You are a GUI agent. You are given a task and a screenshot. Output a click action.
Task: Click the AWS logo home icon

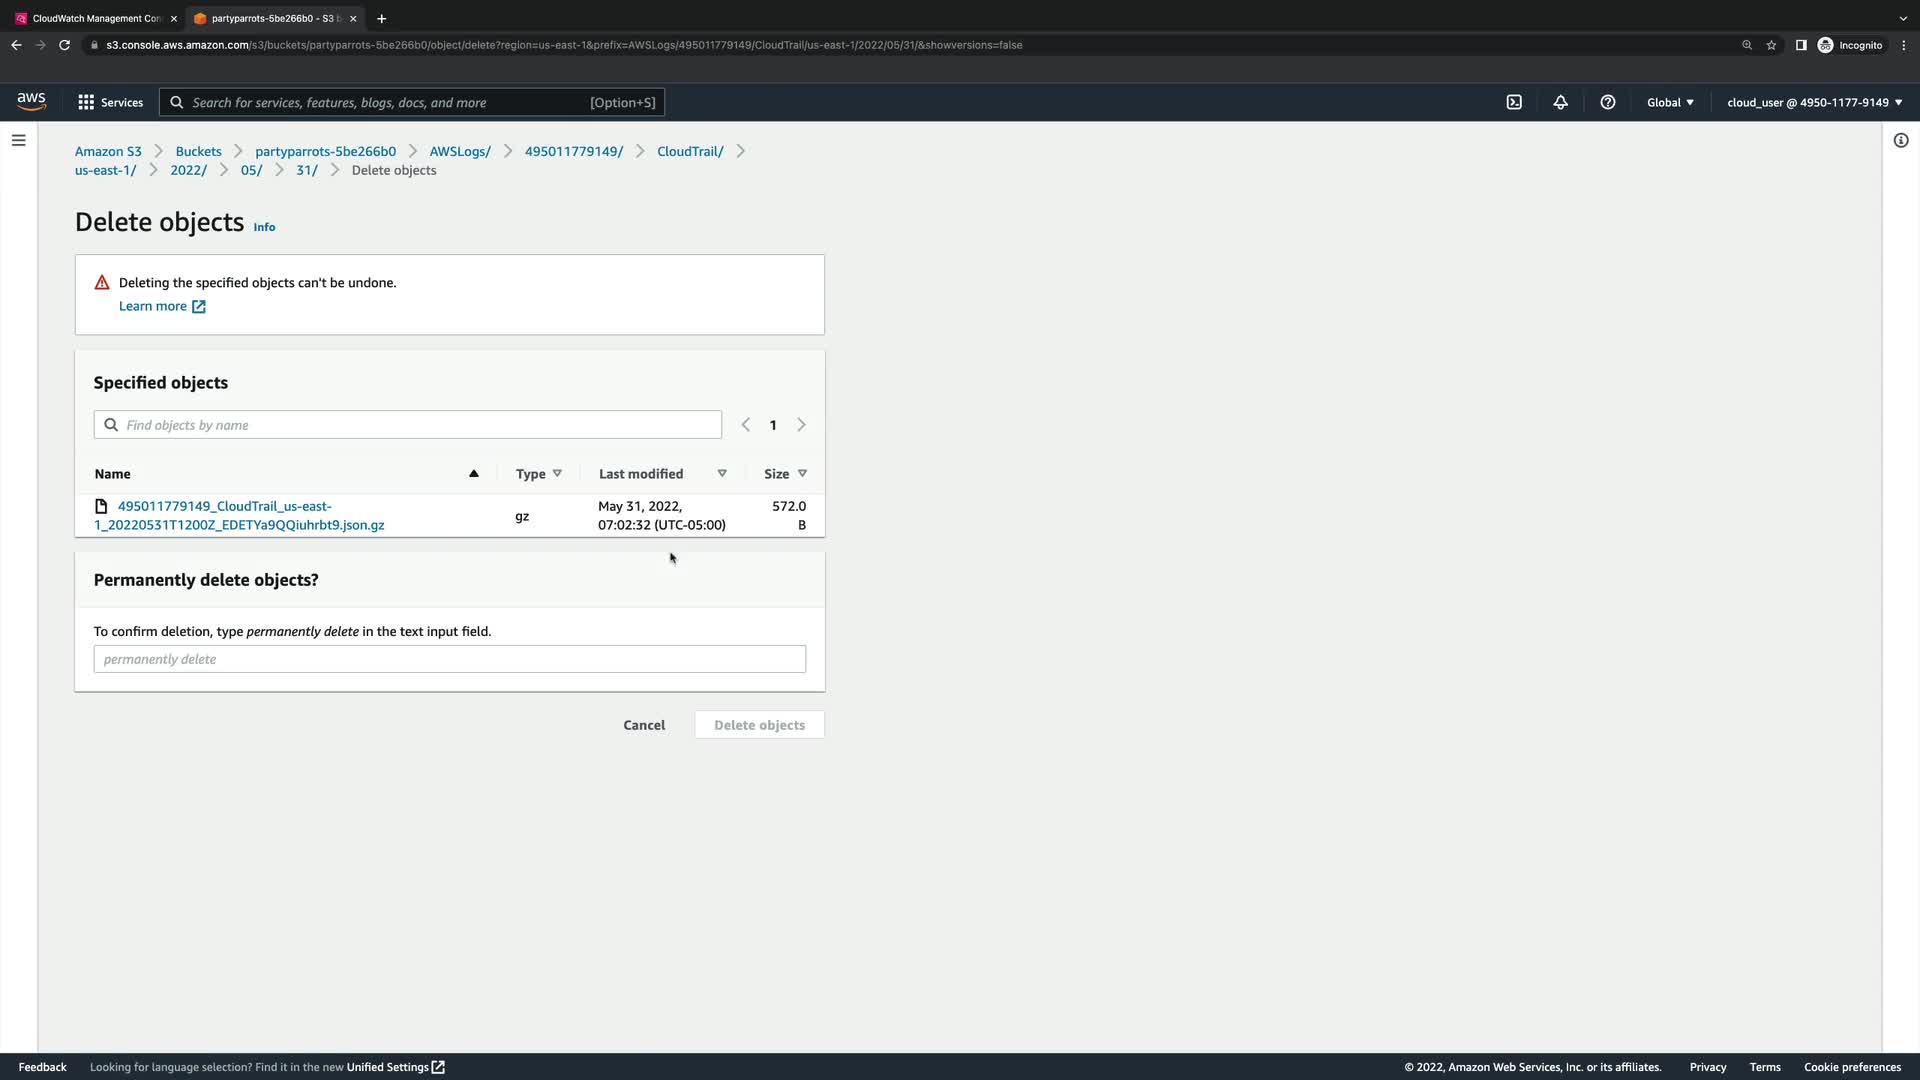[31, 101]
